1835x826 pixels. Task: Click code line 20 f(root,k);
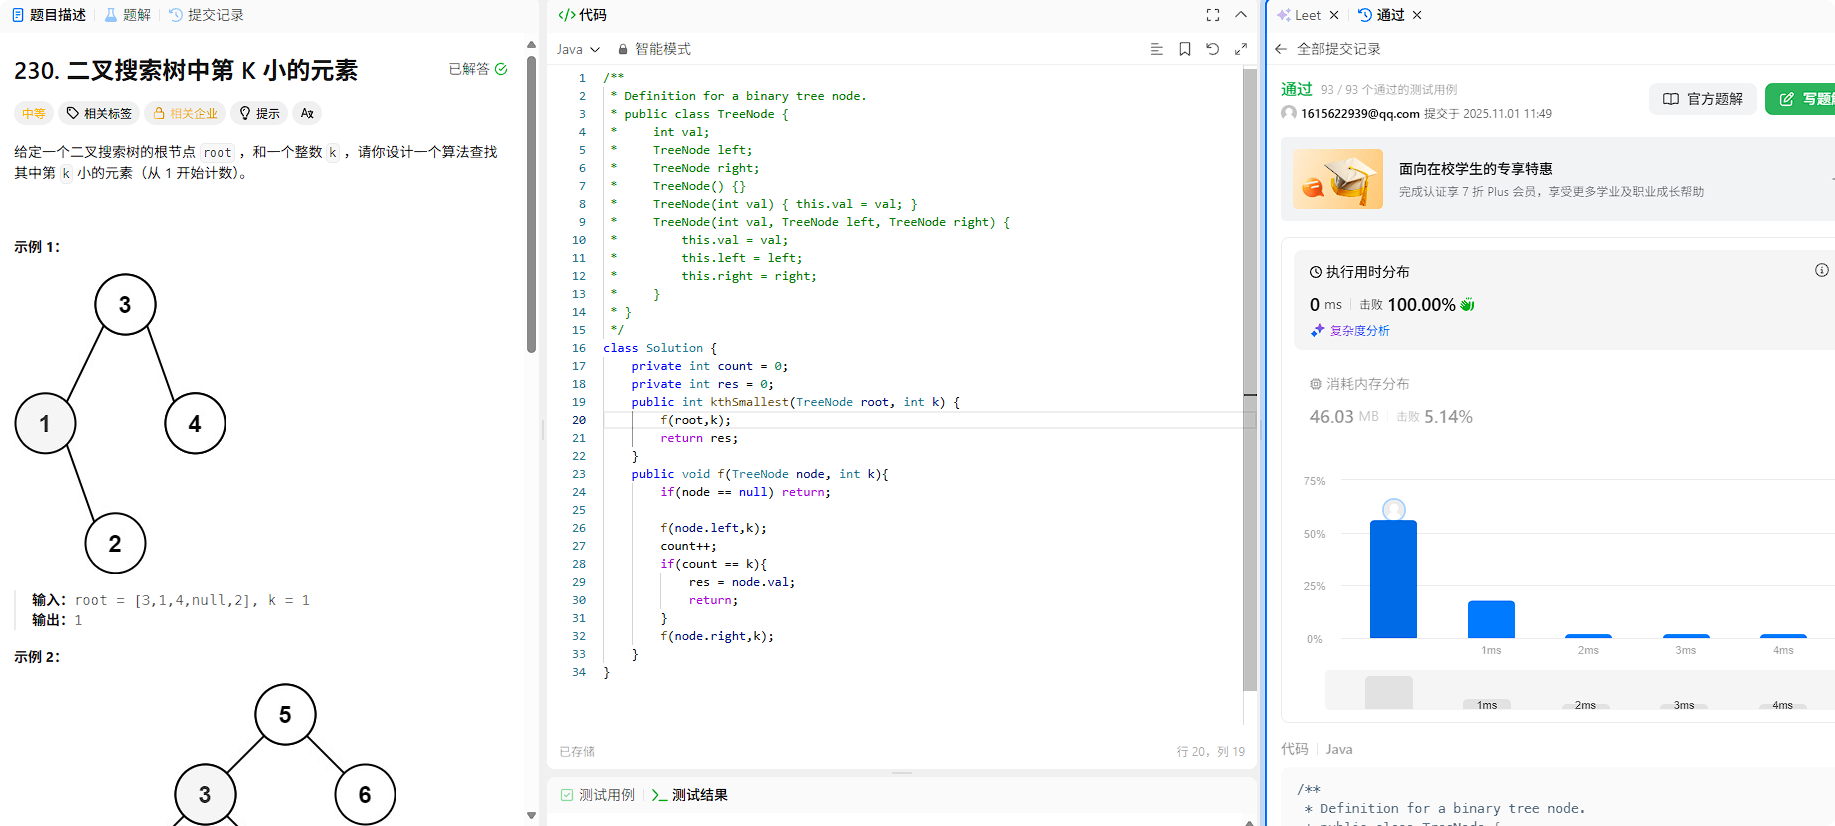pyautogui.click(x=695, y=420)
